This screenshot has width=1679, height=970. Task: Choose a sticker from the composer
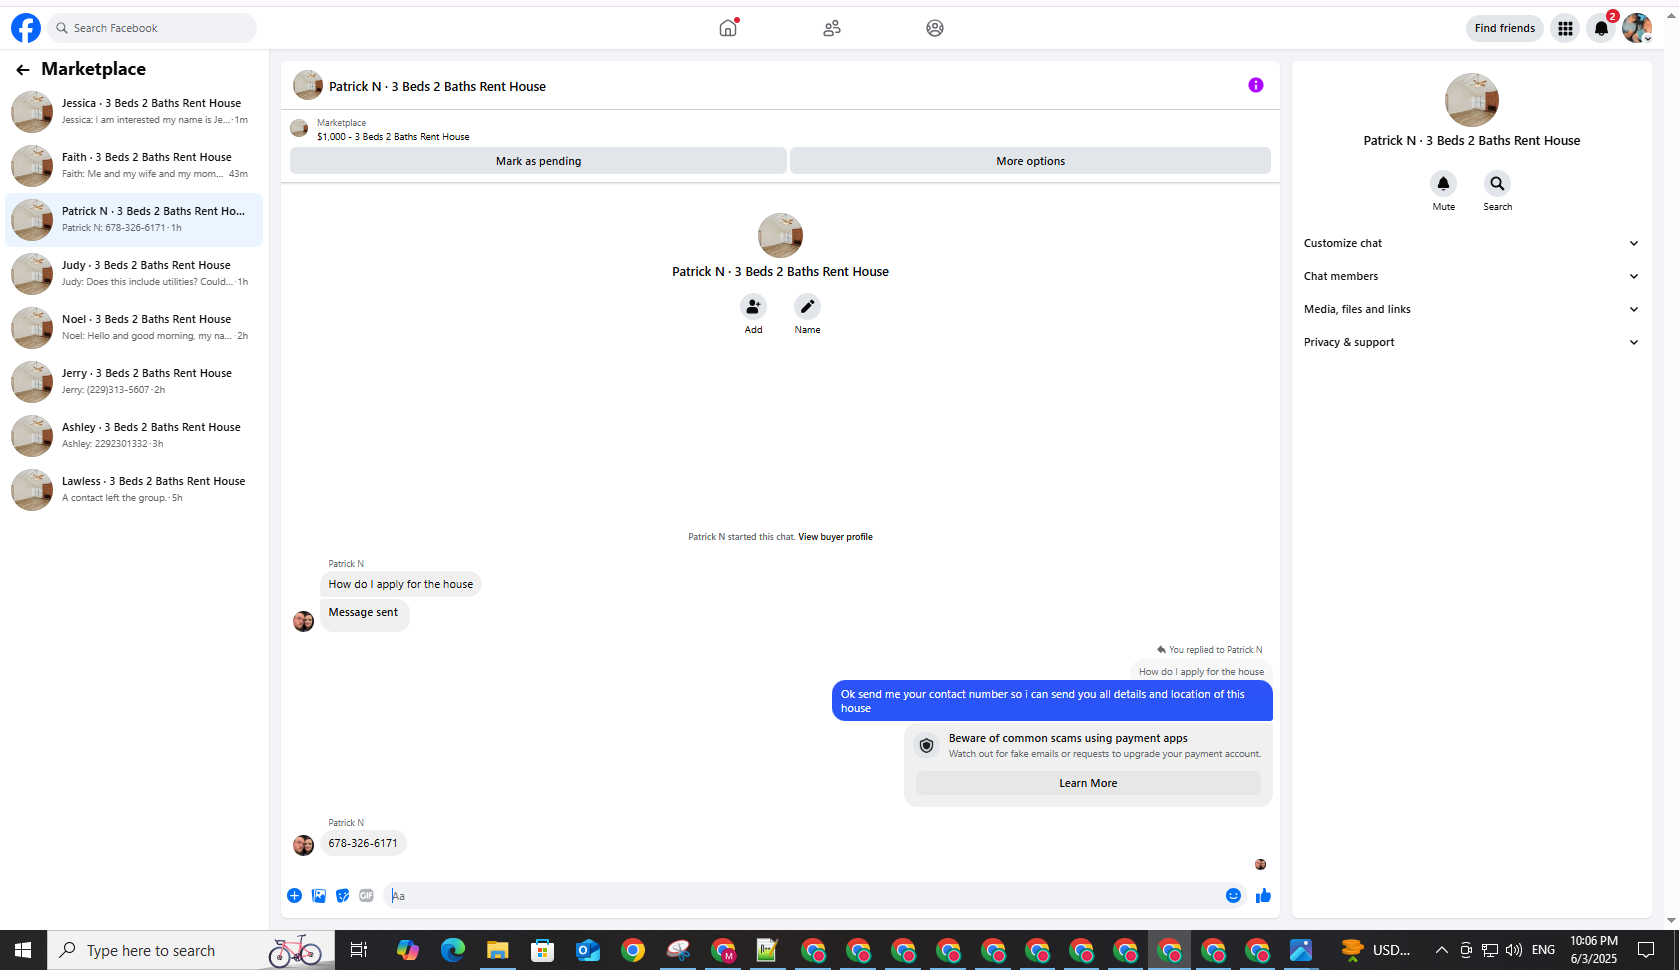pos(343,896)
